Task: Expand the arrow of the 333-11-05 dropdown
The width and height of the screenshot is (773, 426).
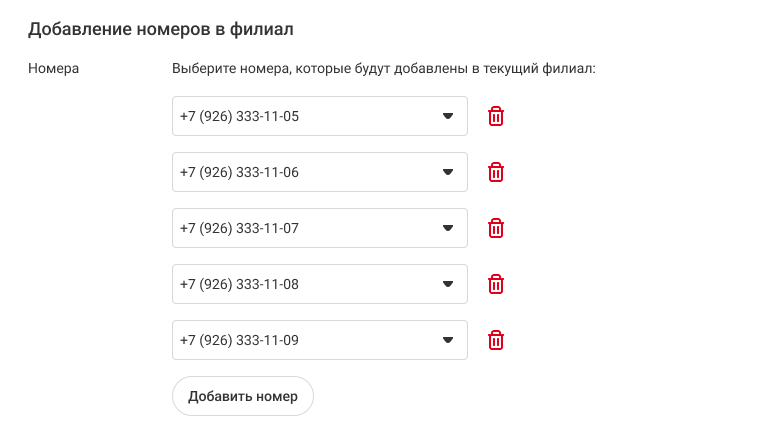Action: [448, 116]
